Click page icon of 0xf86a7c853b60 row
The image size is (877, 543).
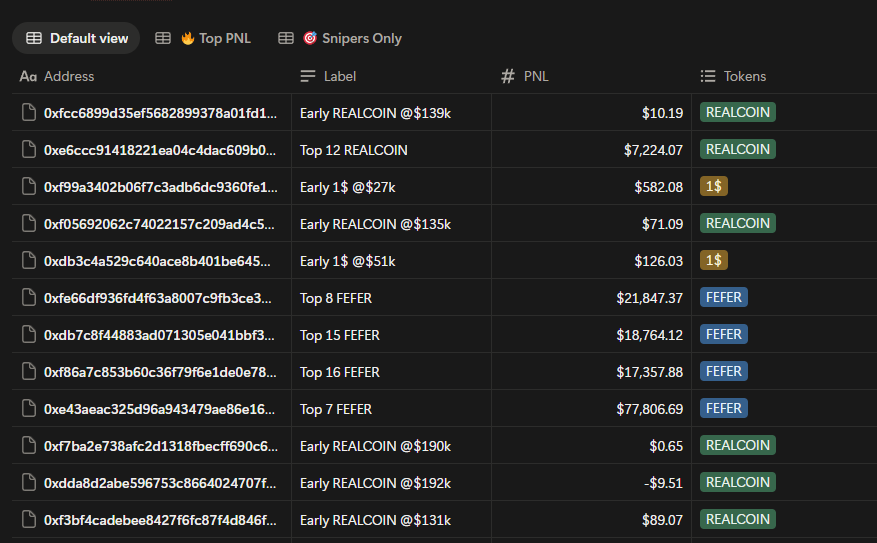[x=29, y=371]
